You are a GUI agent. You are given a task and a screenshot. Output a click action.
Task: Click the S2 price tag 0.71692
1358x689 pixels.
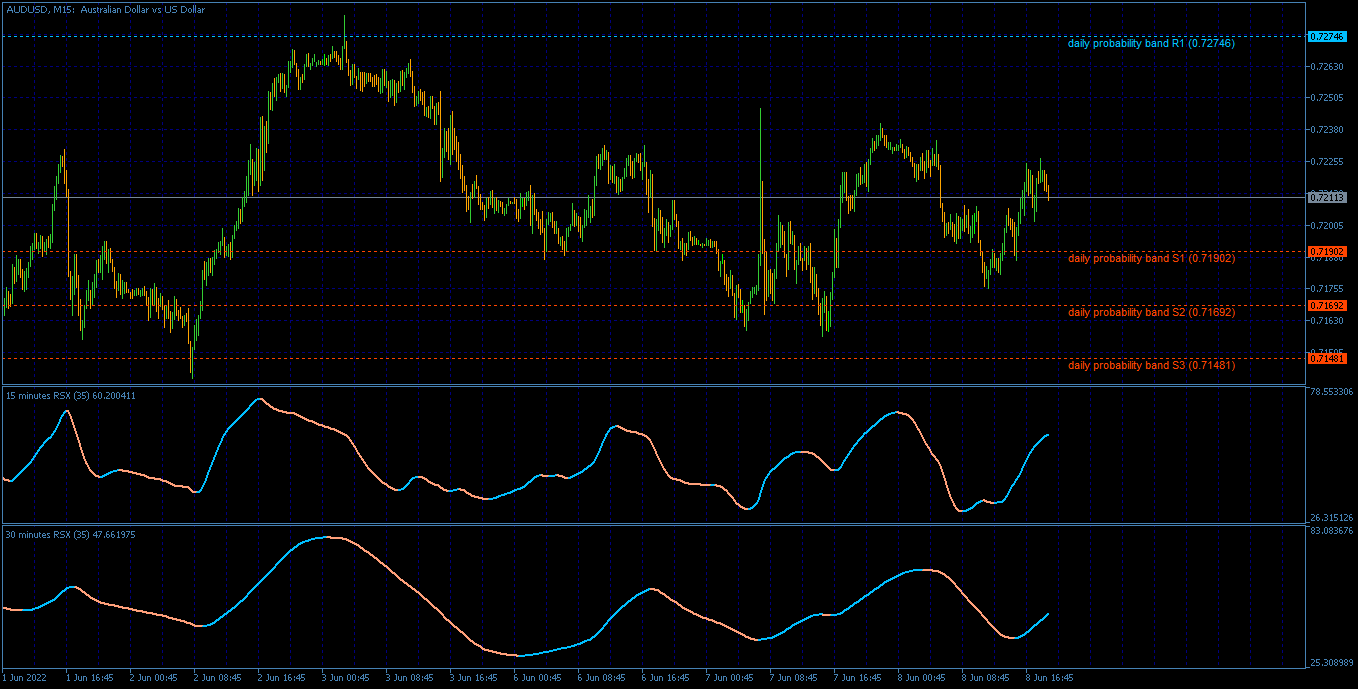tap(1327, 305)
